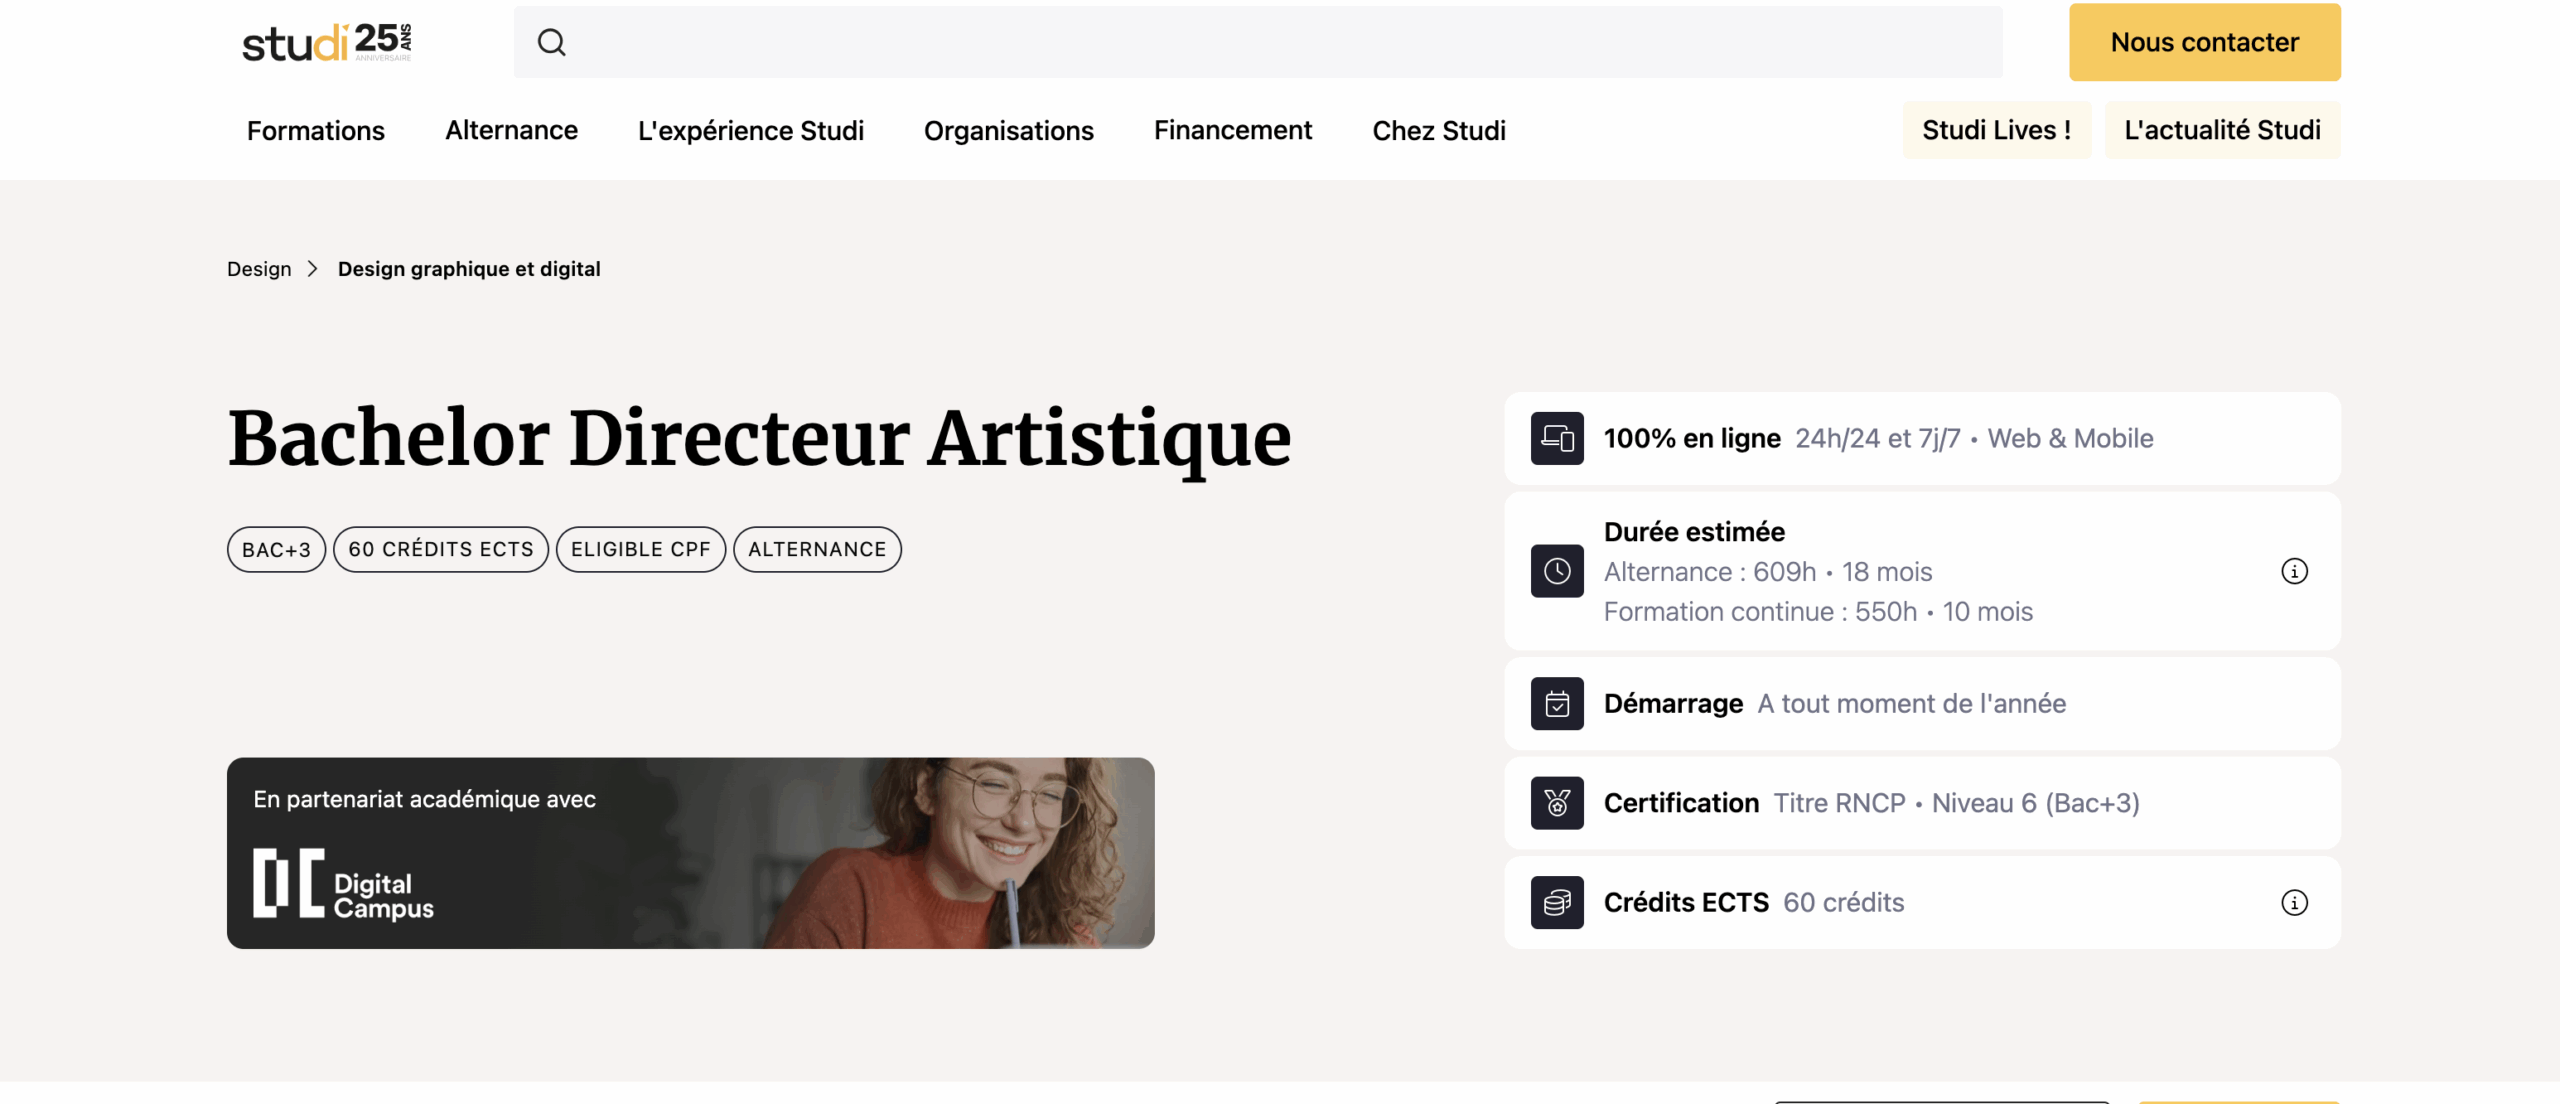Go to Design breadcrumb link
2560x1104 pixels.
tap(259, 269)
